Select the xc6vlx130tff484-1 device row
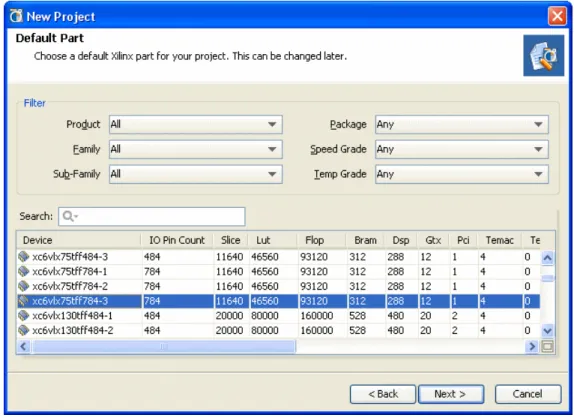Viewport: 574px width, 418px height. pos(278,316)
